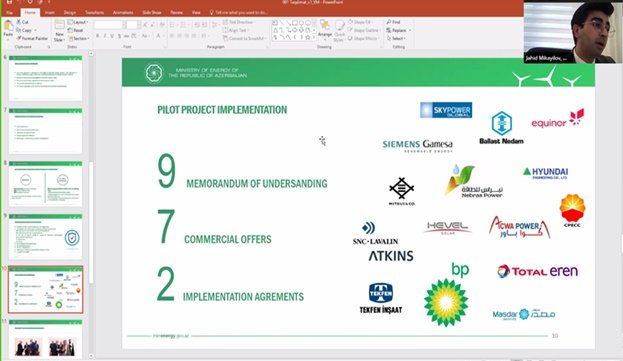Click the Reset slide button
Viewport: 623px width, 361px height.
[75, 30]
